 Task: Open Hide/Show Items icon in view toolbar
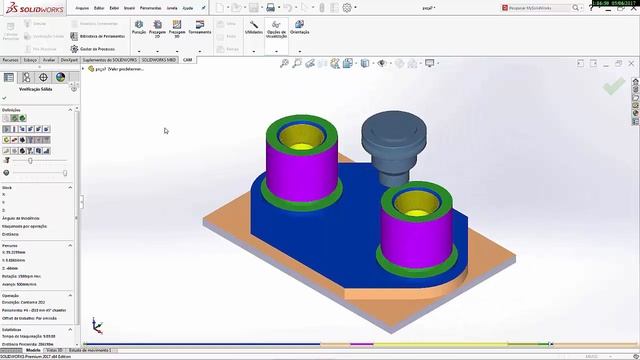382,63
